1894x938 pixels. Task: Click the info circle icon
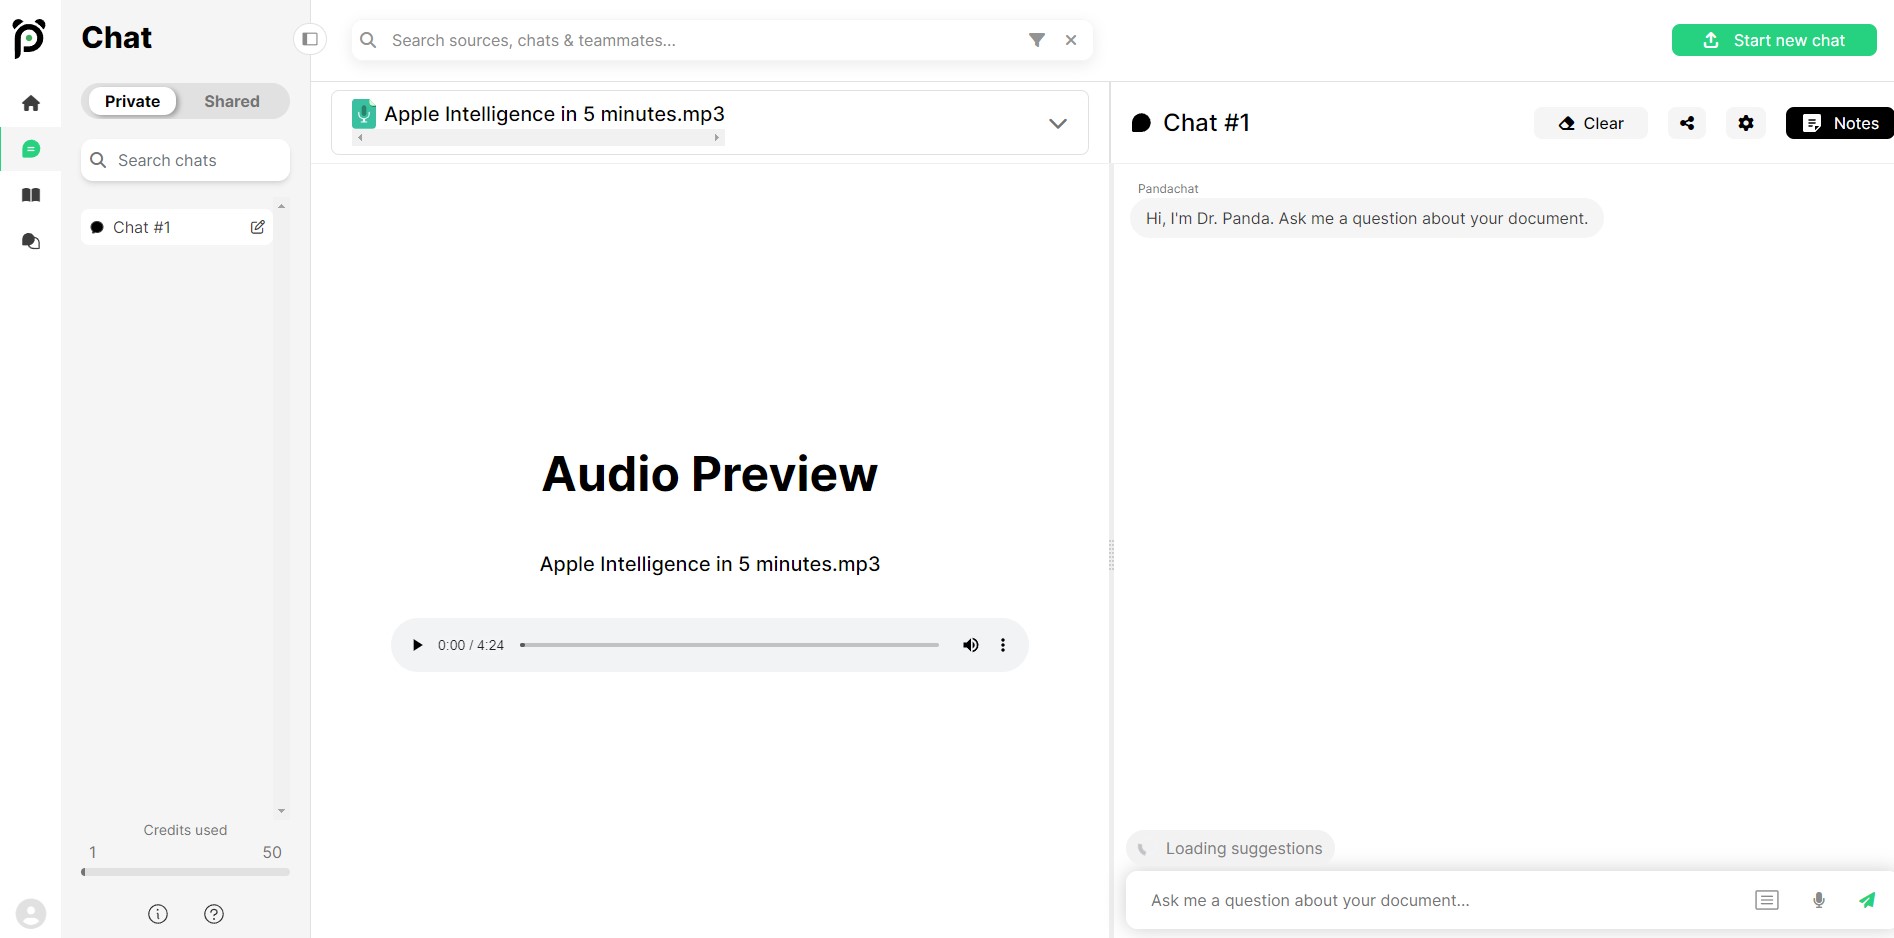(x=158, y=914)
